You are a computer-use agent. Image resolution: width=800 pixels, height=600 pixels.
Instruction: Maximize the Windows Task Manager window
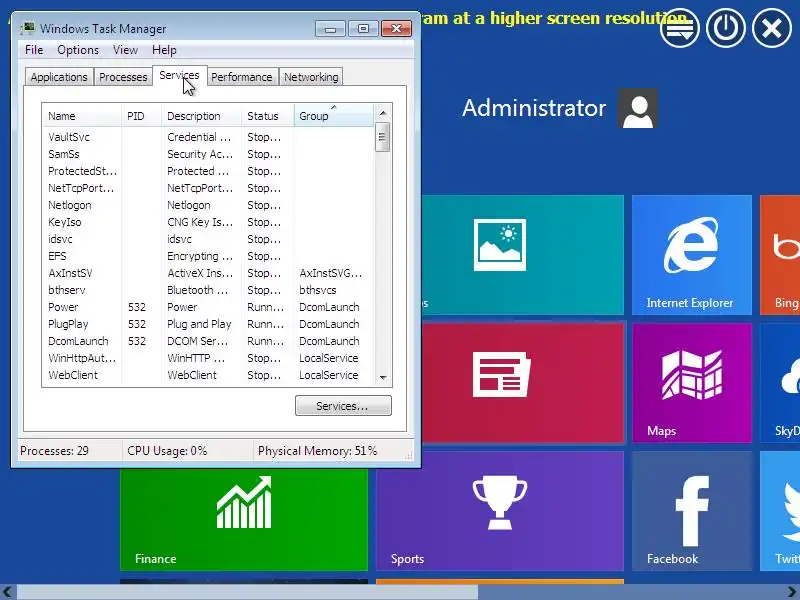(363, 29)
